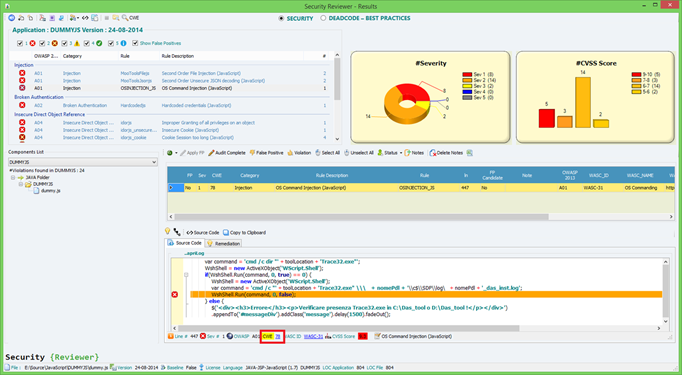Collapse the JAVA Folder tree node
The height and width of the screenshot is (375, 682).
(13, 177)
